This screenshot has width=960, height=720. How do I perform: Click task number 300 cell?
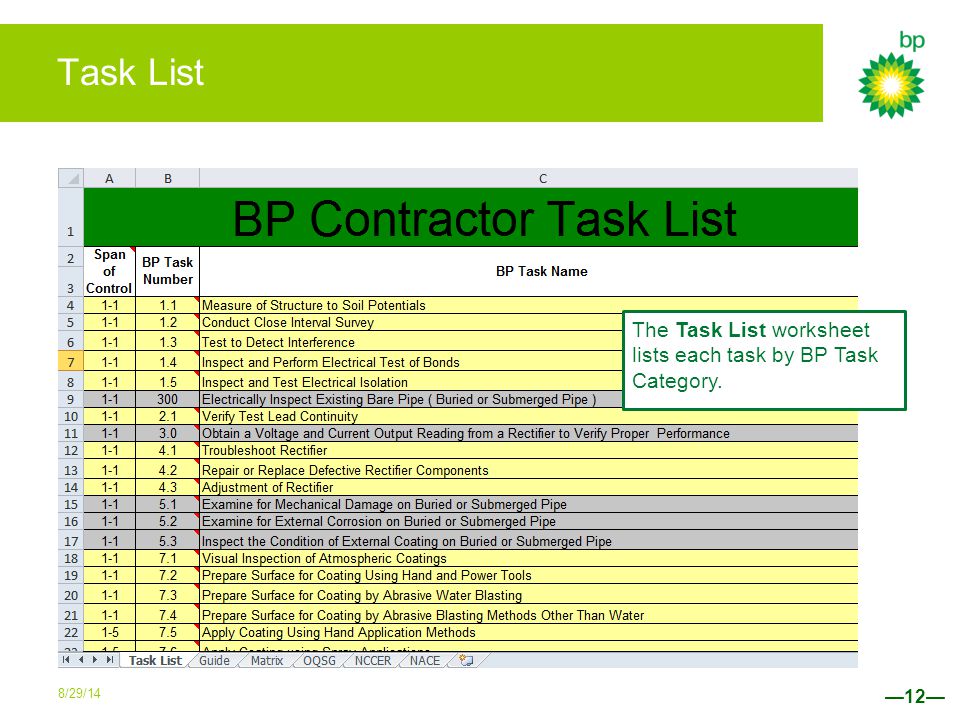(167, 400)
